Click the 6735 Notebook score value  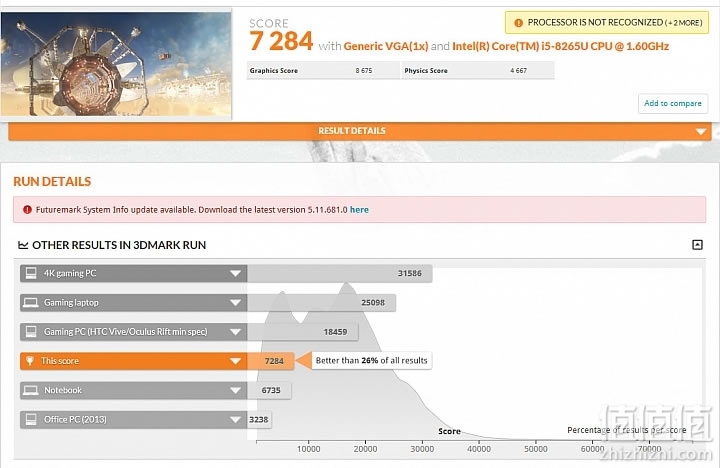(271, 390)
